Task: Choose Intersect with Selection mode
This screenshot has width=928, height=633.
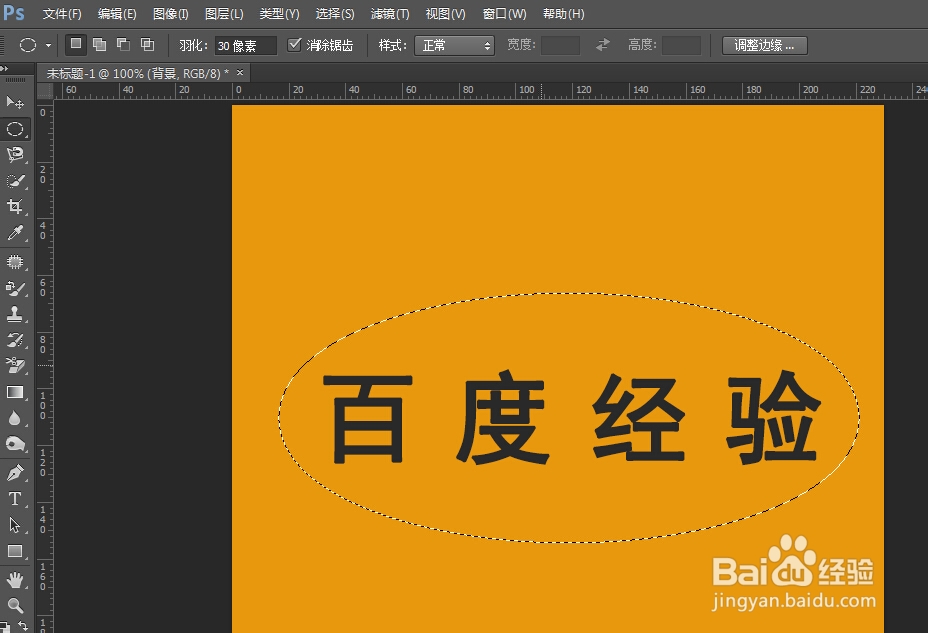Action: pos(147,44)
